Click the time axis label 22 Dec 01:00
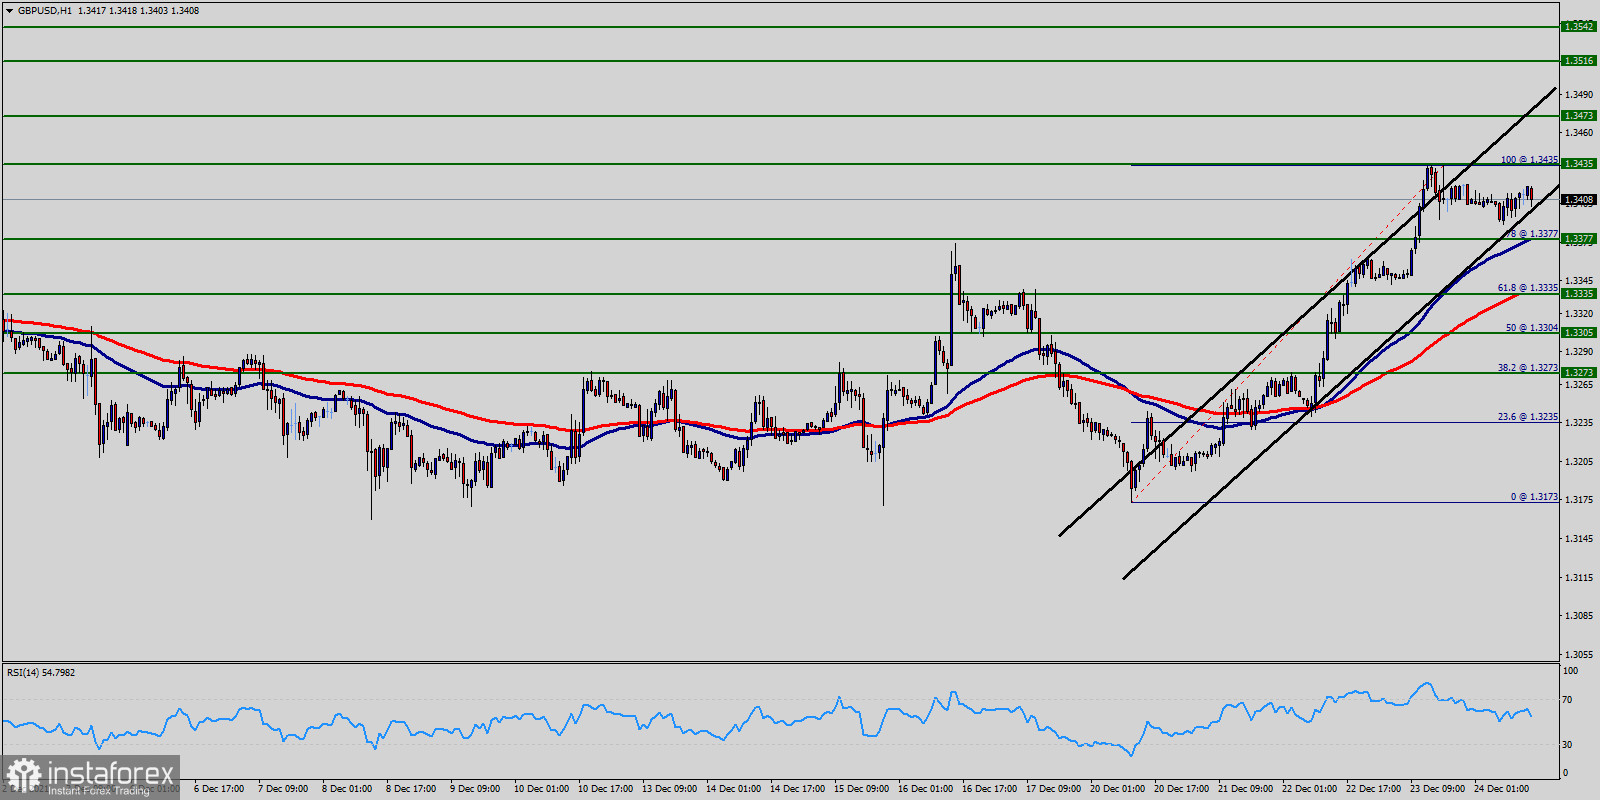This screenshot has height=800, width=1600. click(x=1309, y=789)
